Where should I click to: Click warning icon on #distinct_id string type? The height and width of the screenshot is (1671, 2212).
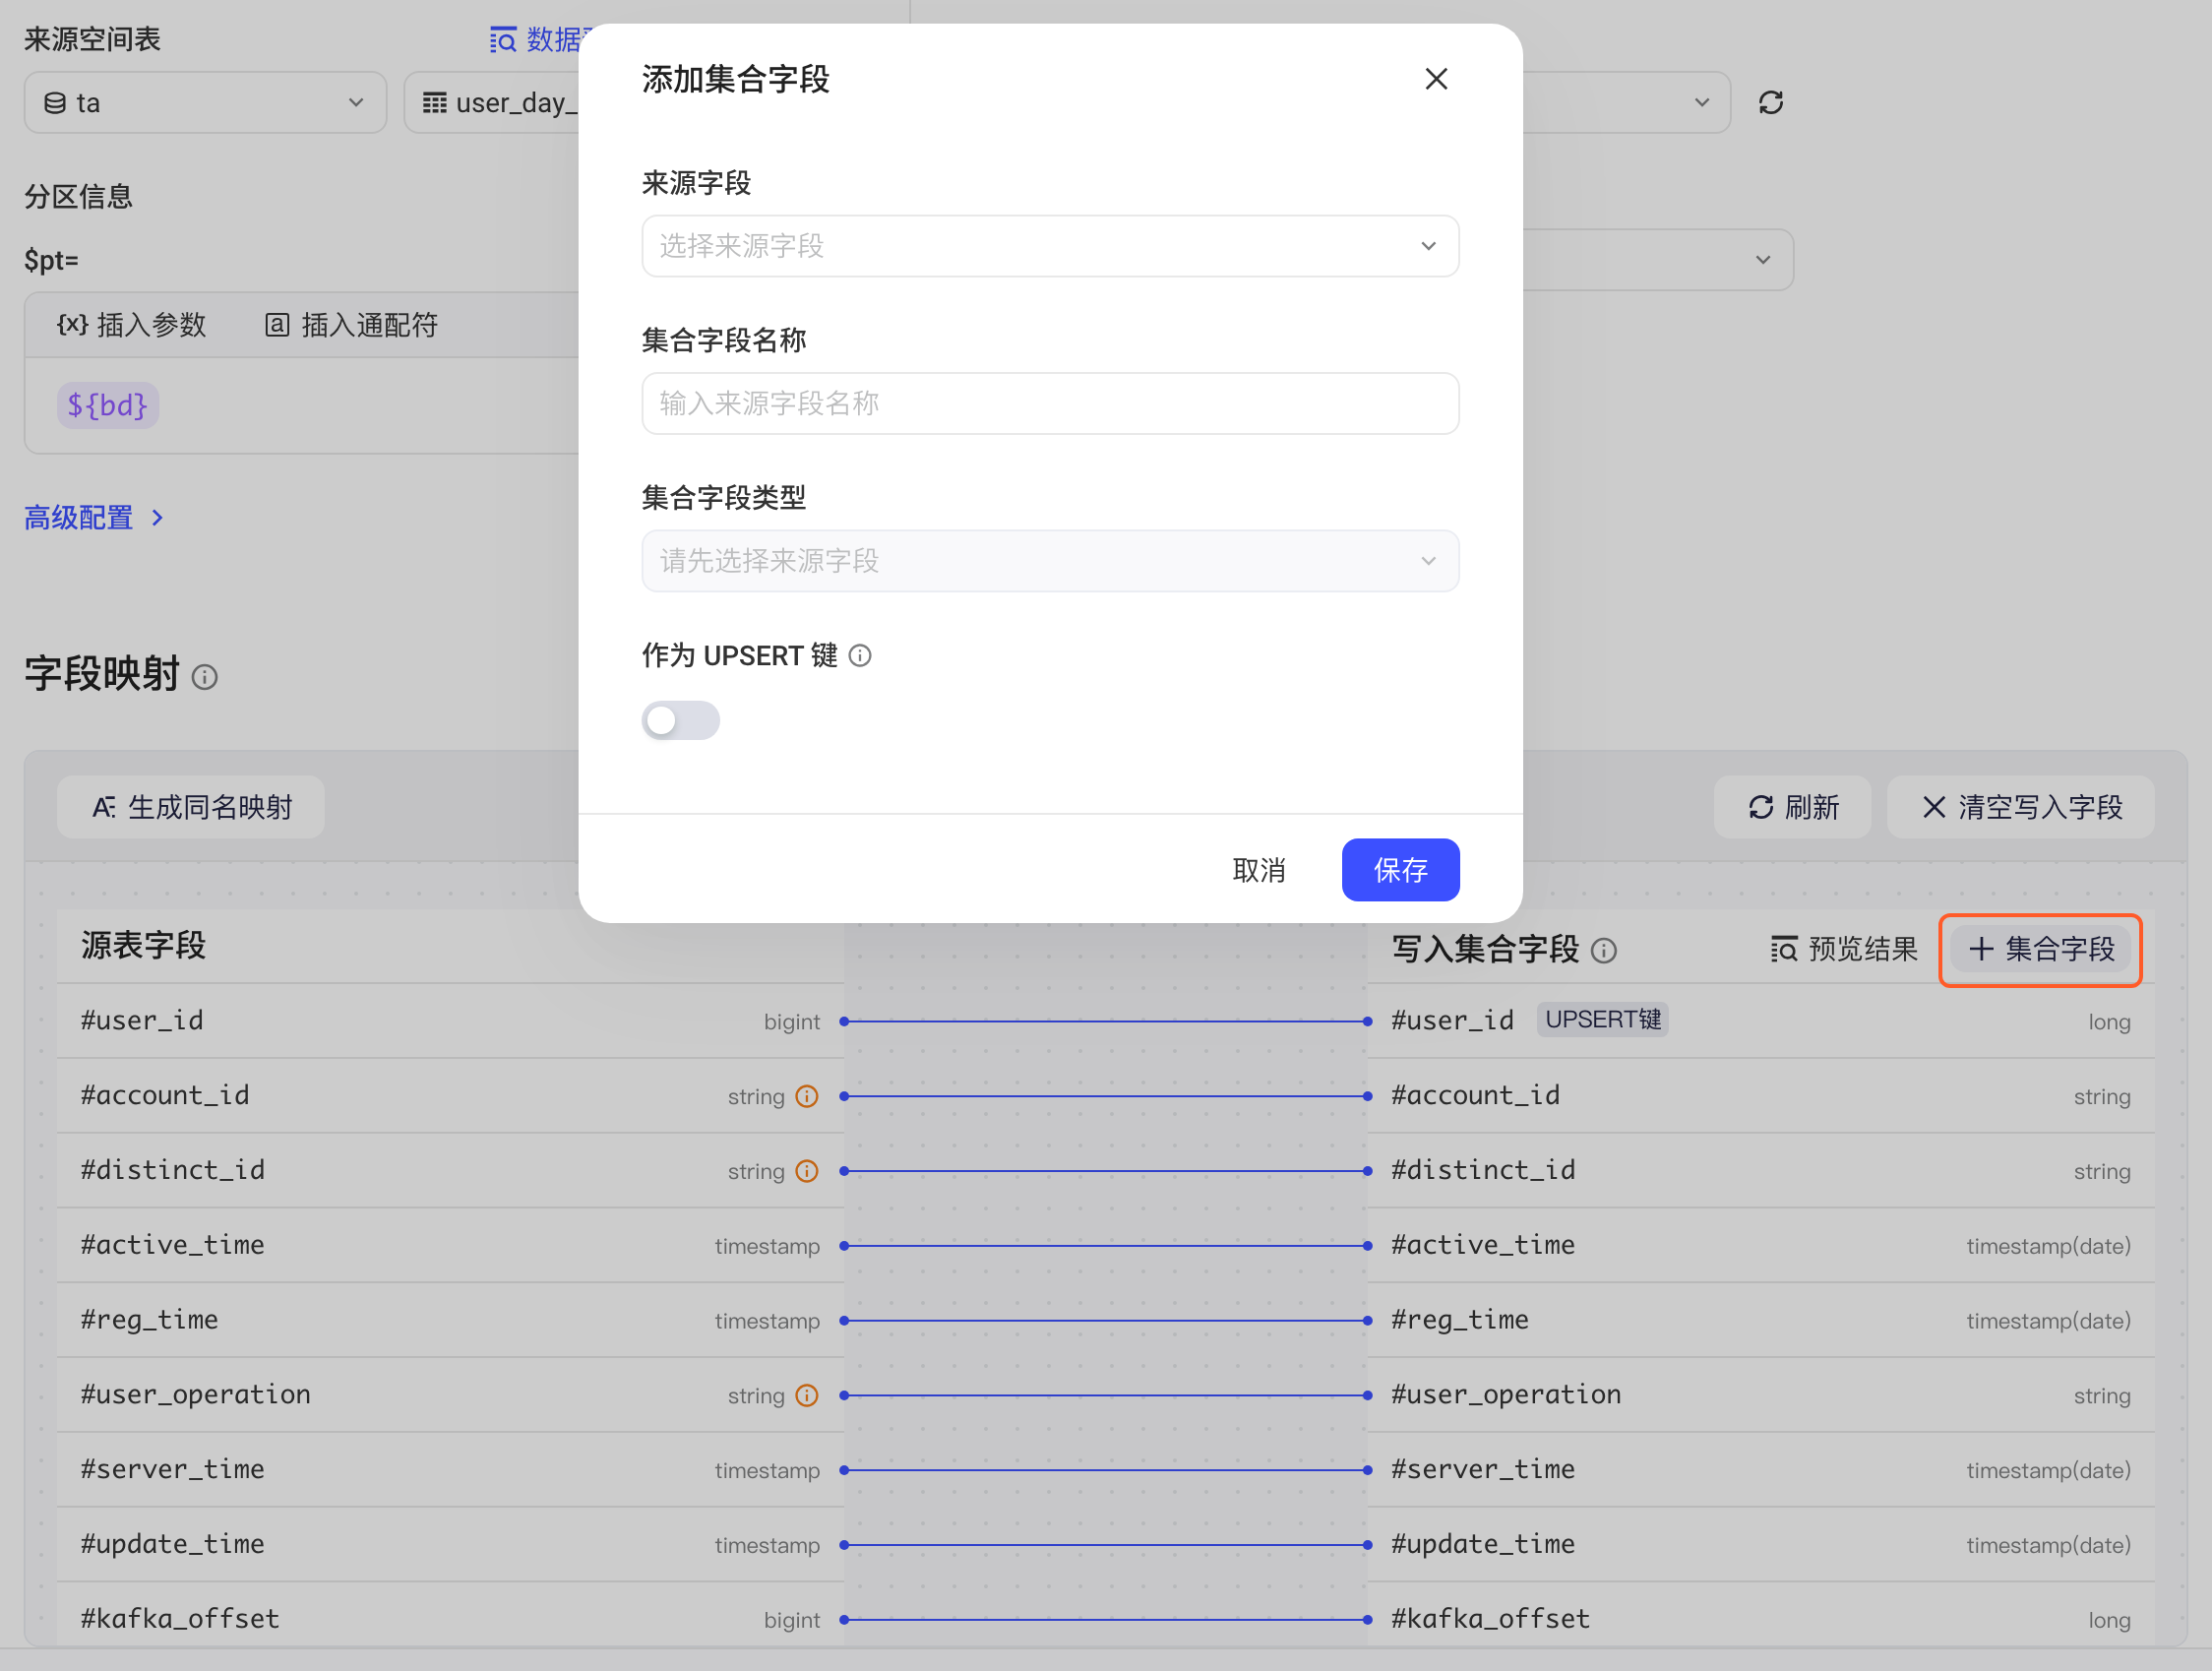click(x=807, y=1171)
